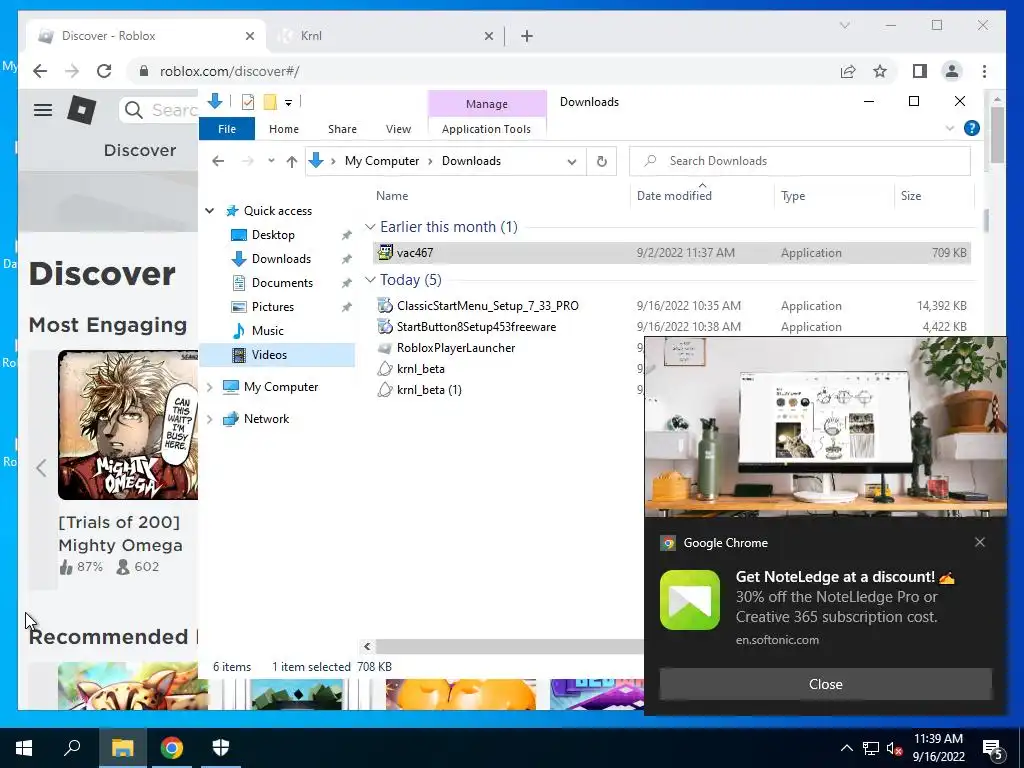Click the taskbar search magnifier

point(72,748)
